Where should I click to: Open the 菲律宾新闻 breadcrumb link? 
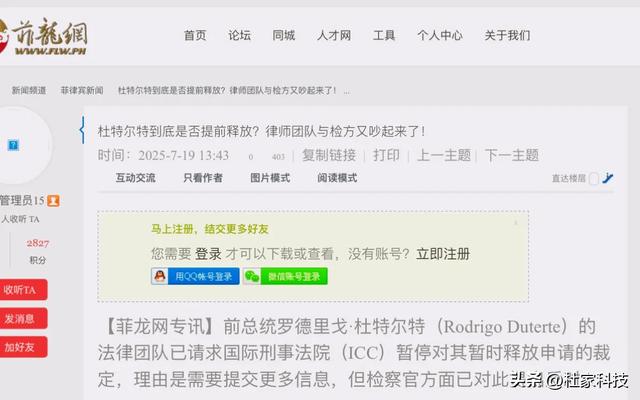tap(82, 90)
